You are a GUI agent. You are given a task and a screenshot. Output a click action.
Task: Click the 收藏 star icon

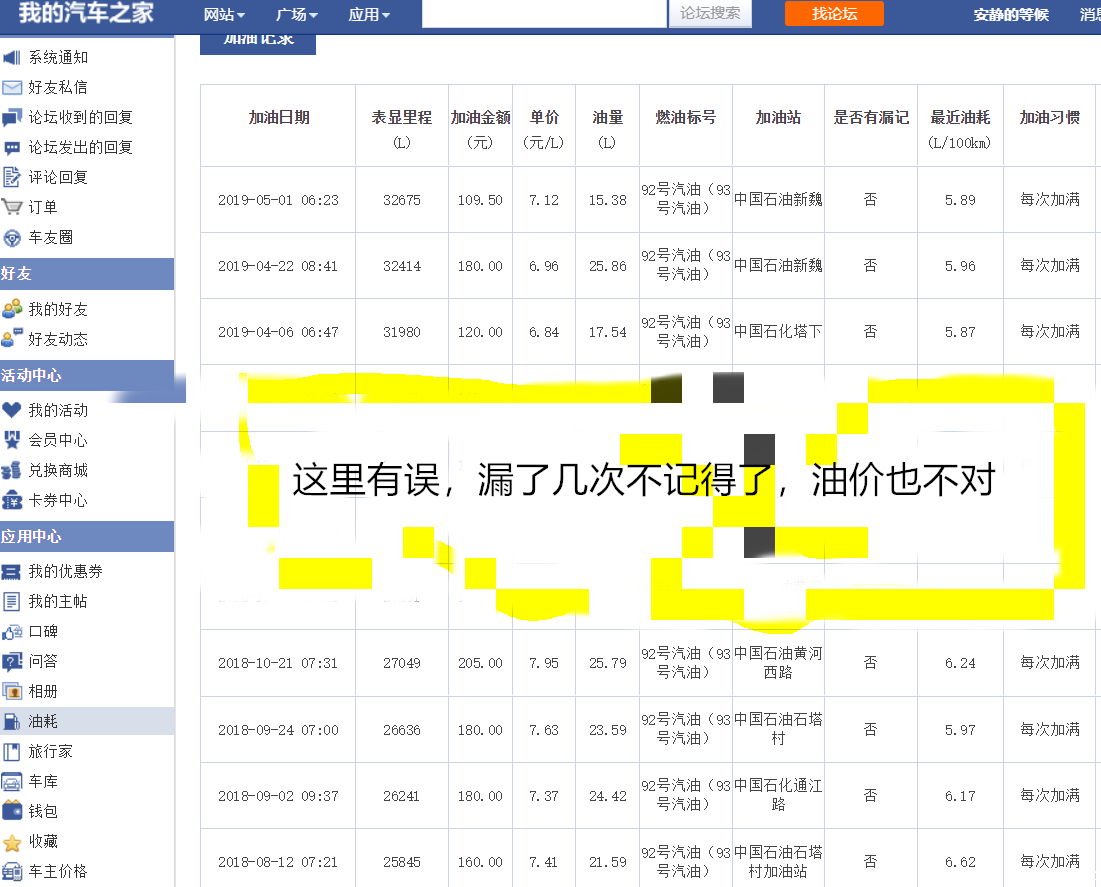(12, 842)
